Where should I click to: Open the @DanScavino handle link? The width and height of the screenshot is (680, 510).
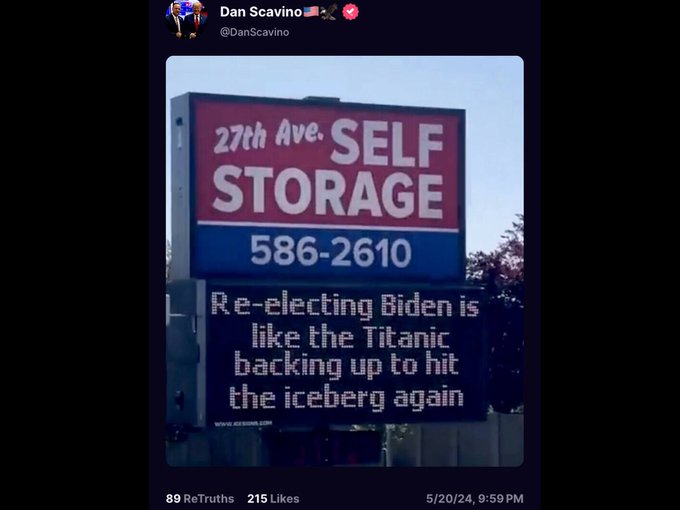[254, 32]
